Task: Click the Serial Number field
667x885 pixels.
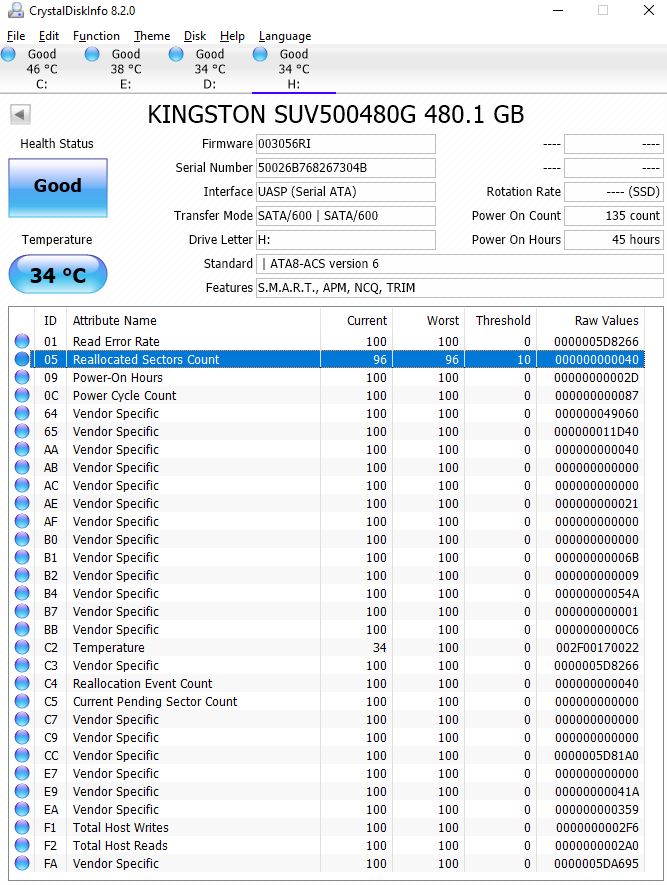Action: coord(345,168)
